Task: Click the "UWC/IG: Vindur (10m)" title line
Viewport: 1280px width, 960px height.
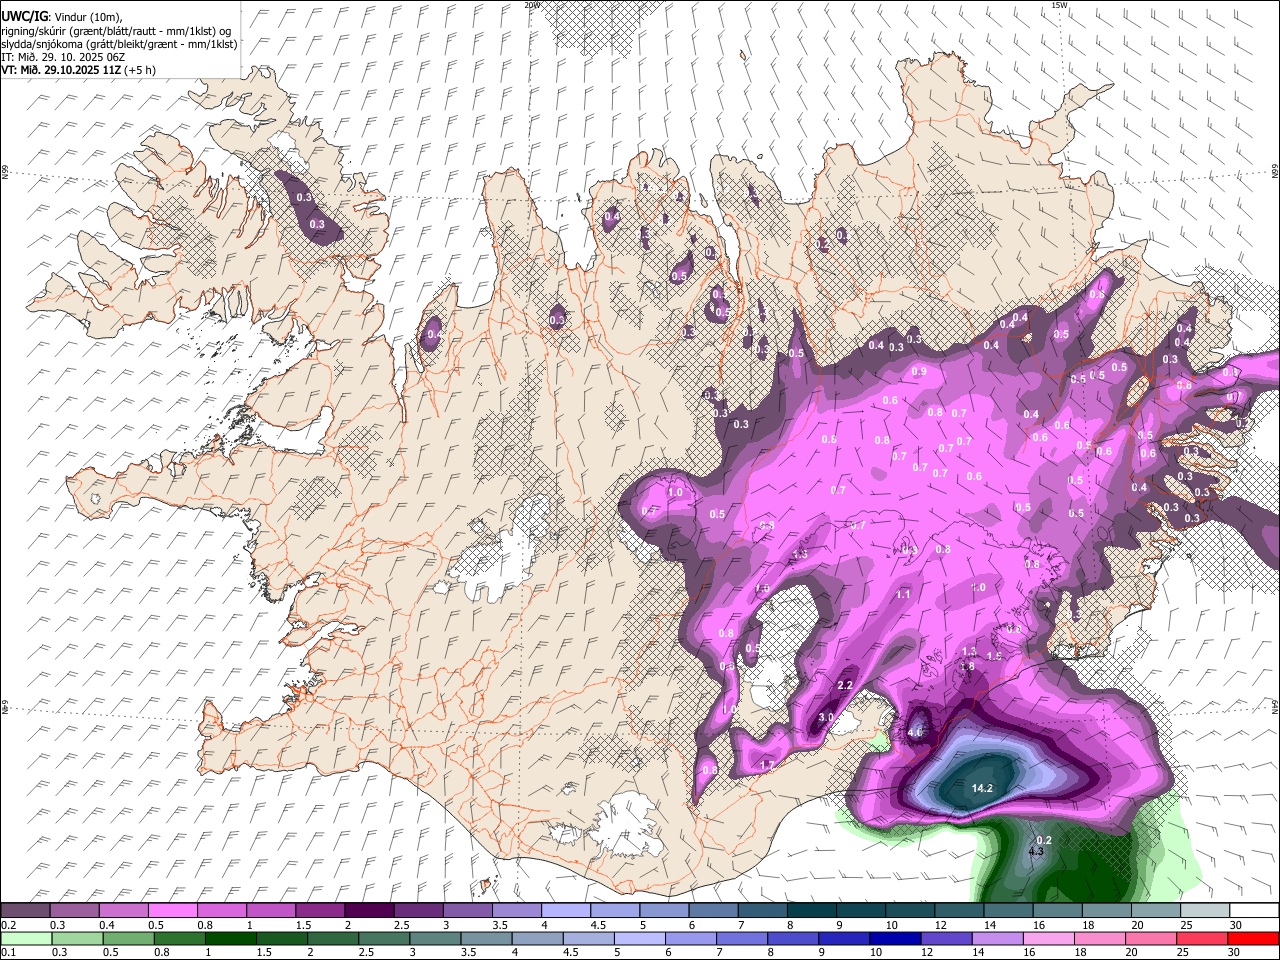Action: [61, 16]
